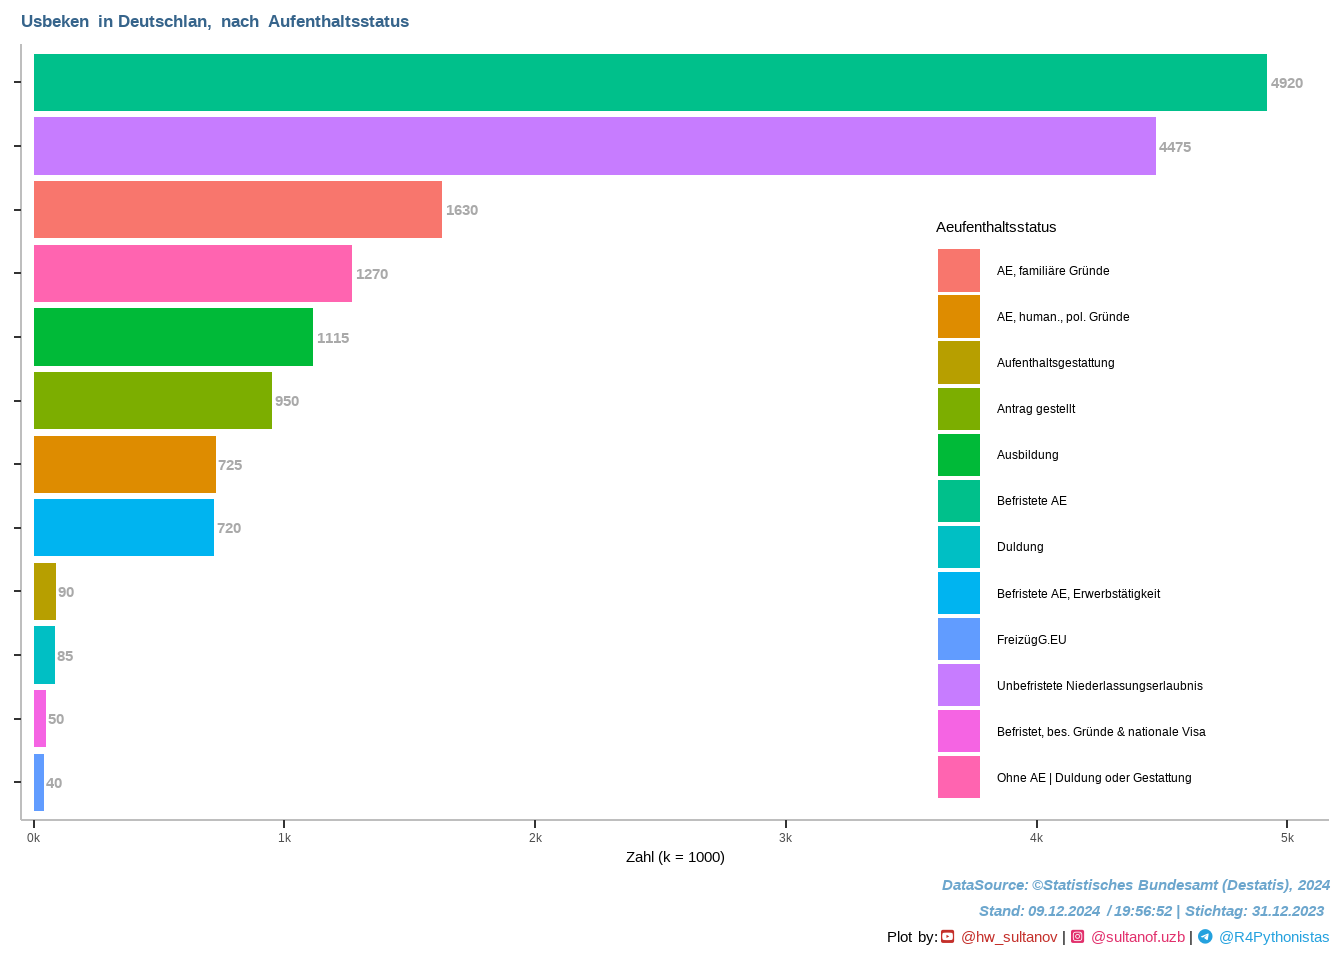1344x960 pixels.
Task: Select the 'Antrag gestellt' legend swatch
Action: [x=958, y=409]
